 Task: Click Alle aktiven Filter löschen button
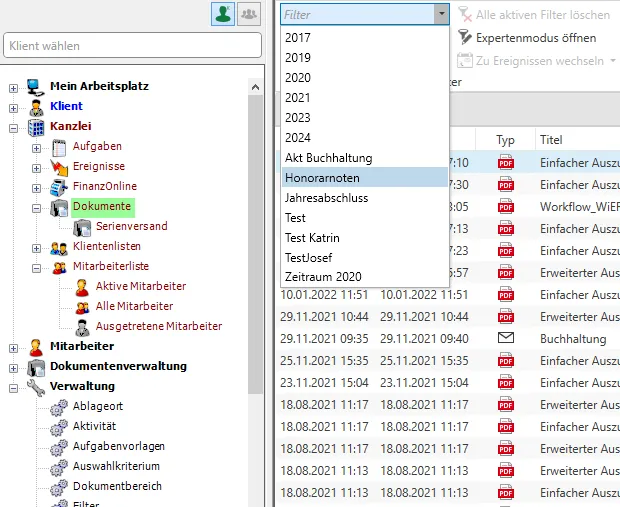(534, 15)
